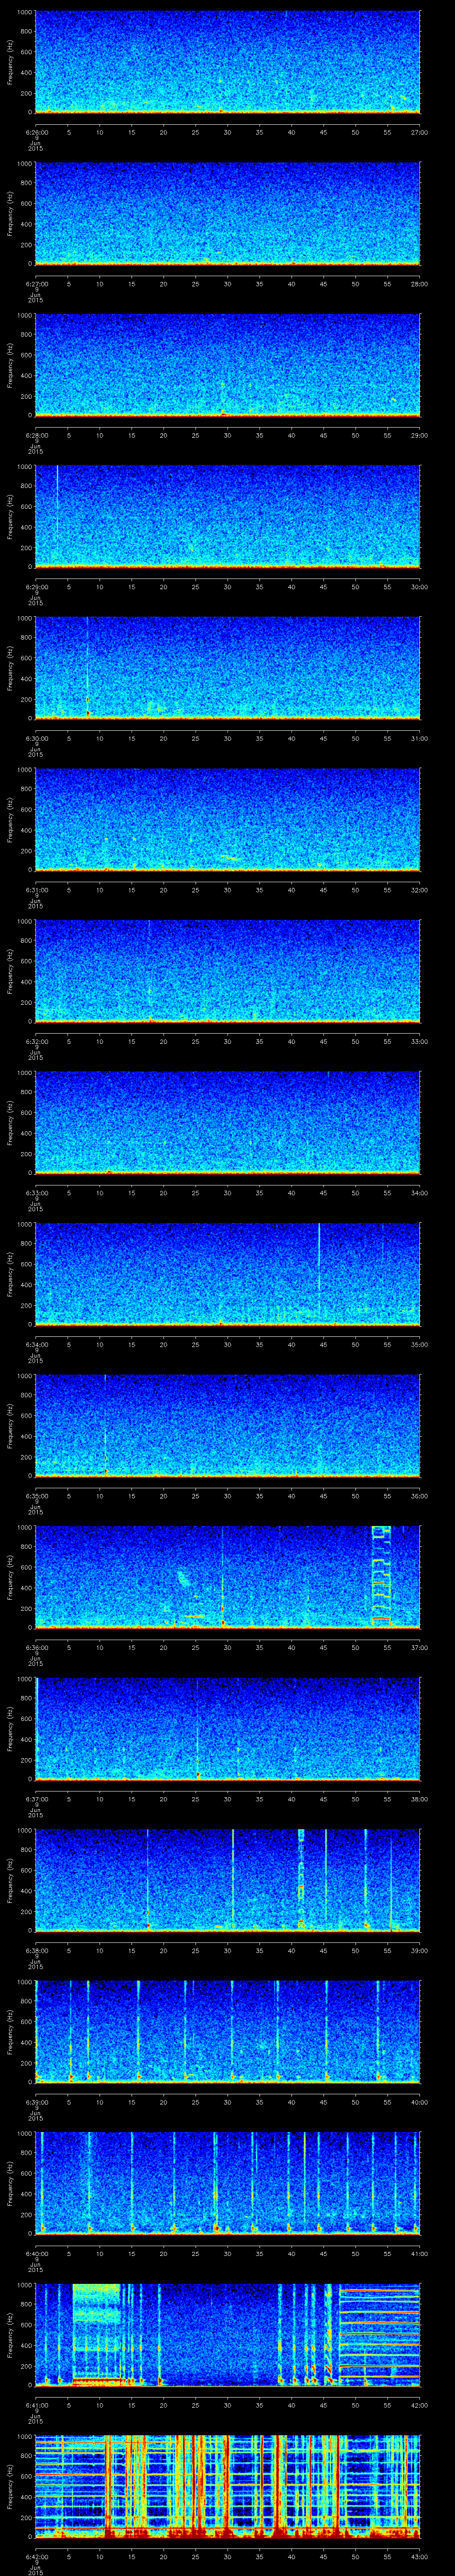The height and width of the screenshot is (2576, 455).
Task: Click the 29:00 end time label
Action: 419,435
